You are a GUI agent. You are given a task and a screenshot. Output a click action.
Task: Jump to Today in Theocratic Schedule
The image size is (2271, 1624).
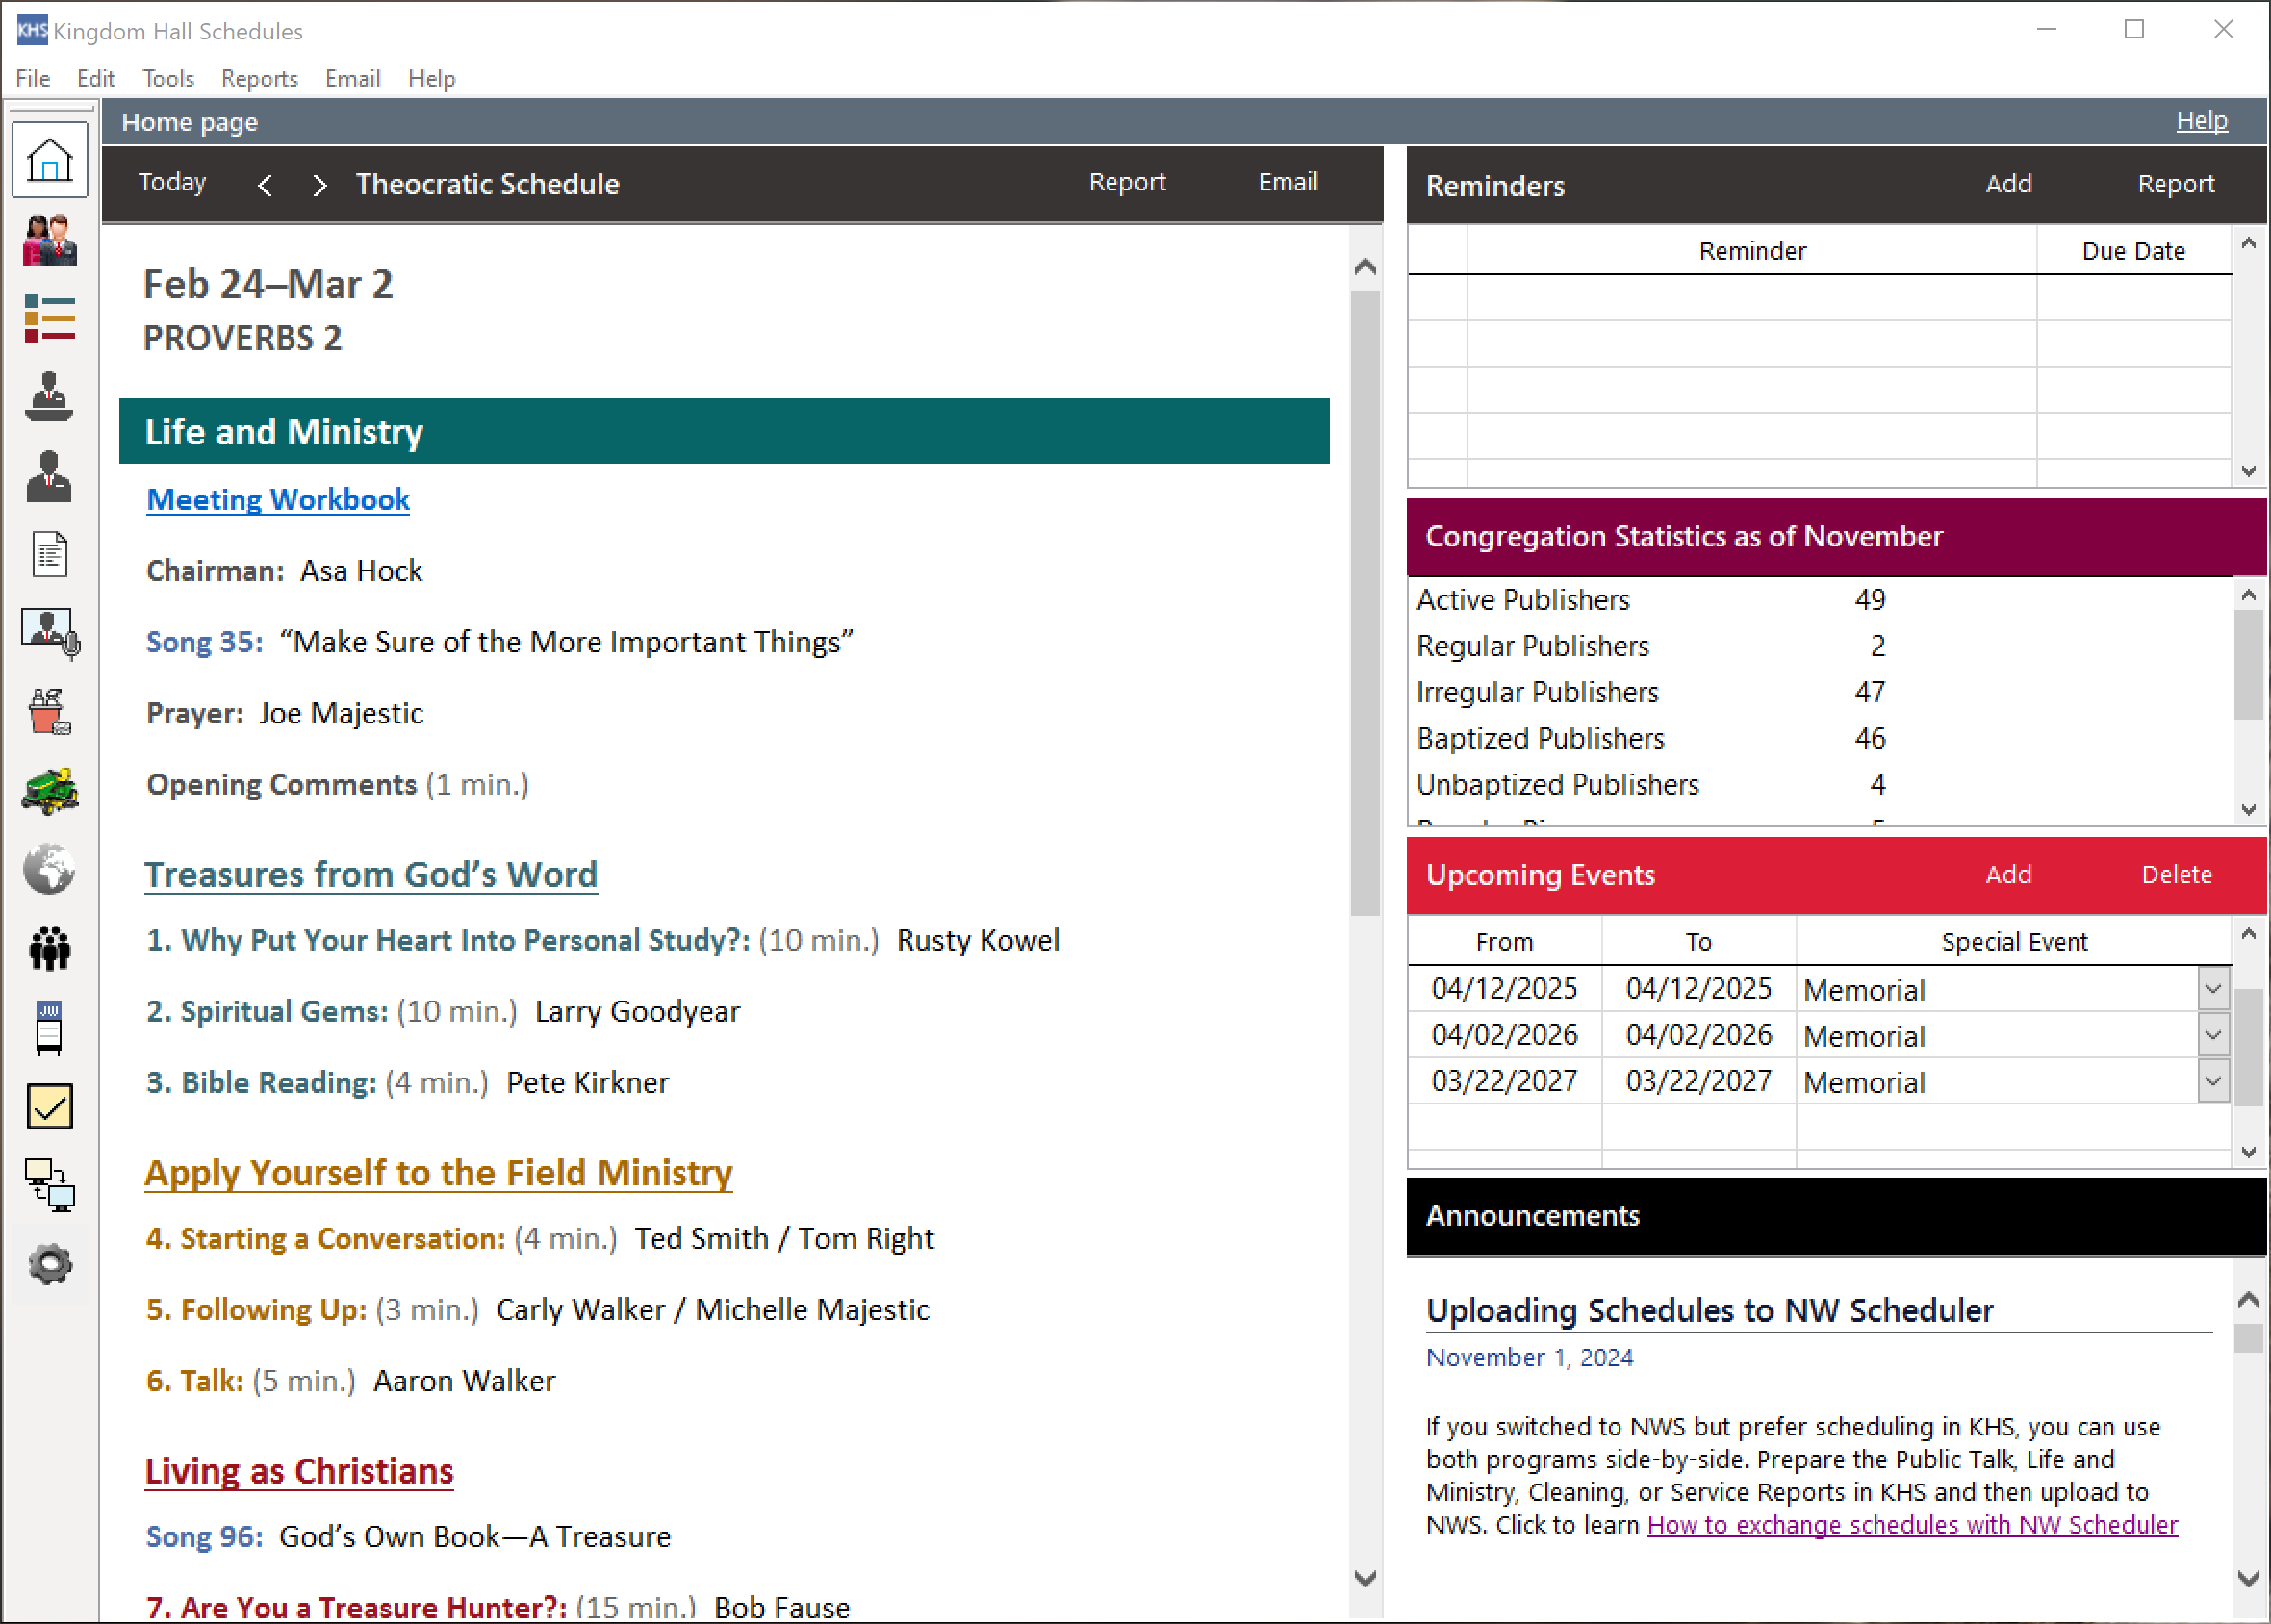coord(172,182)
